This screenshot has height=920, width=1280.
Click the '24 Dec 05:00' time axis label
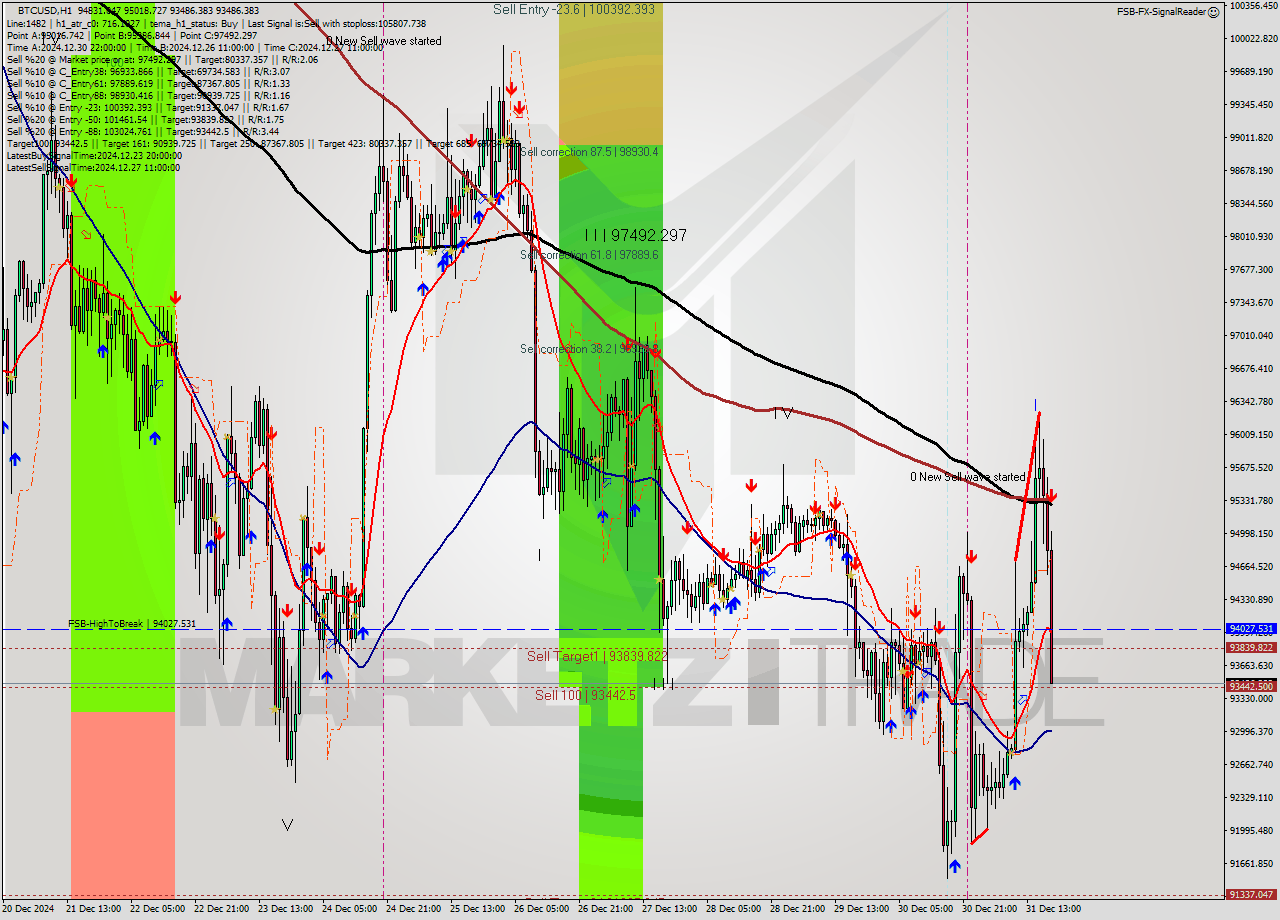[x=349, y=909]
